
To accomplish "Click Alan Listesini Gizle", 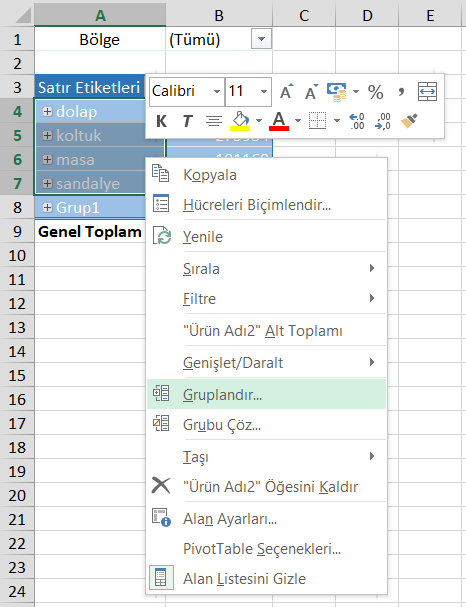I will tap(266, 578).
